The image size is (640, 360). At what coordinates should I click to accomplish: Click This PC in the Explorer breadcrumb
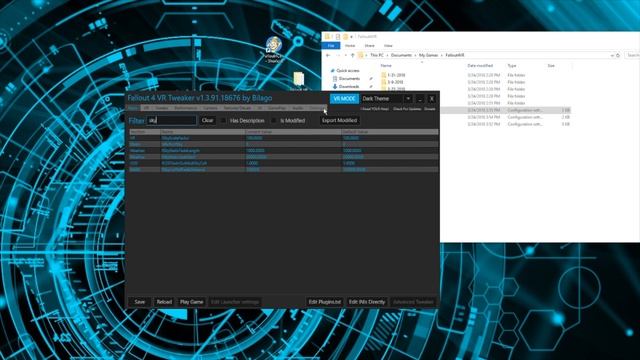(376, 55)
